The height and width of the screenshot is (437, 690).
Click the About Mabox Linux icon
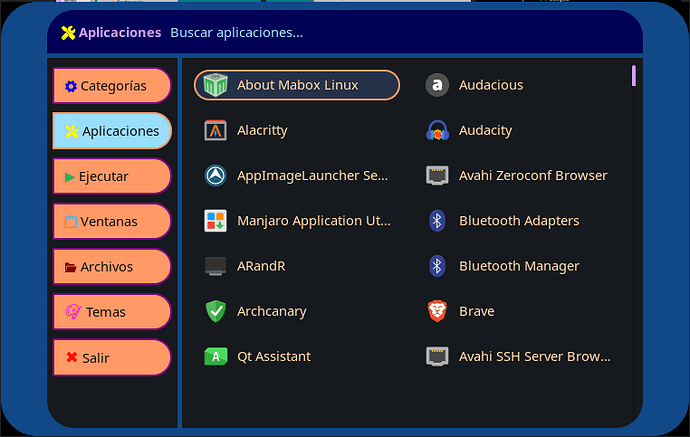[x=216, y=85]
